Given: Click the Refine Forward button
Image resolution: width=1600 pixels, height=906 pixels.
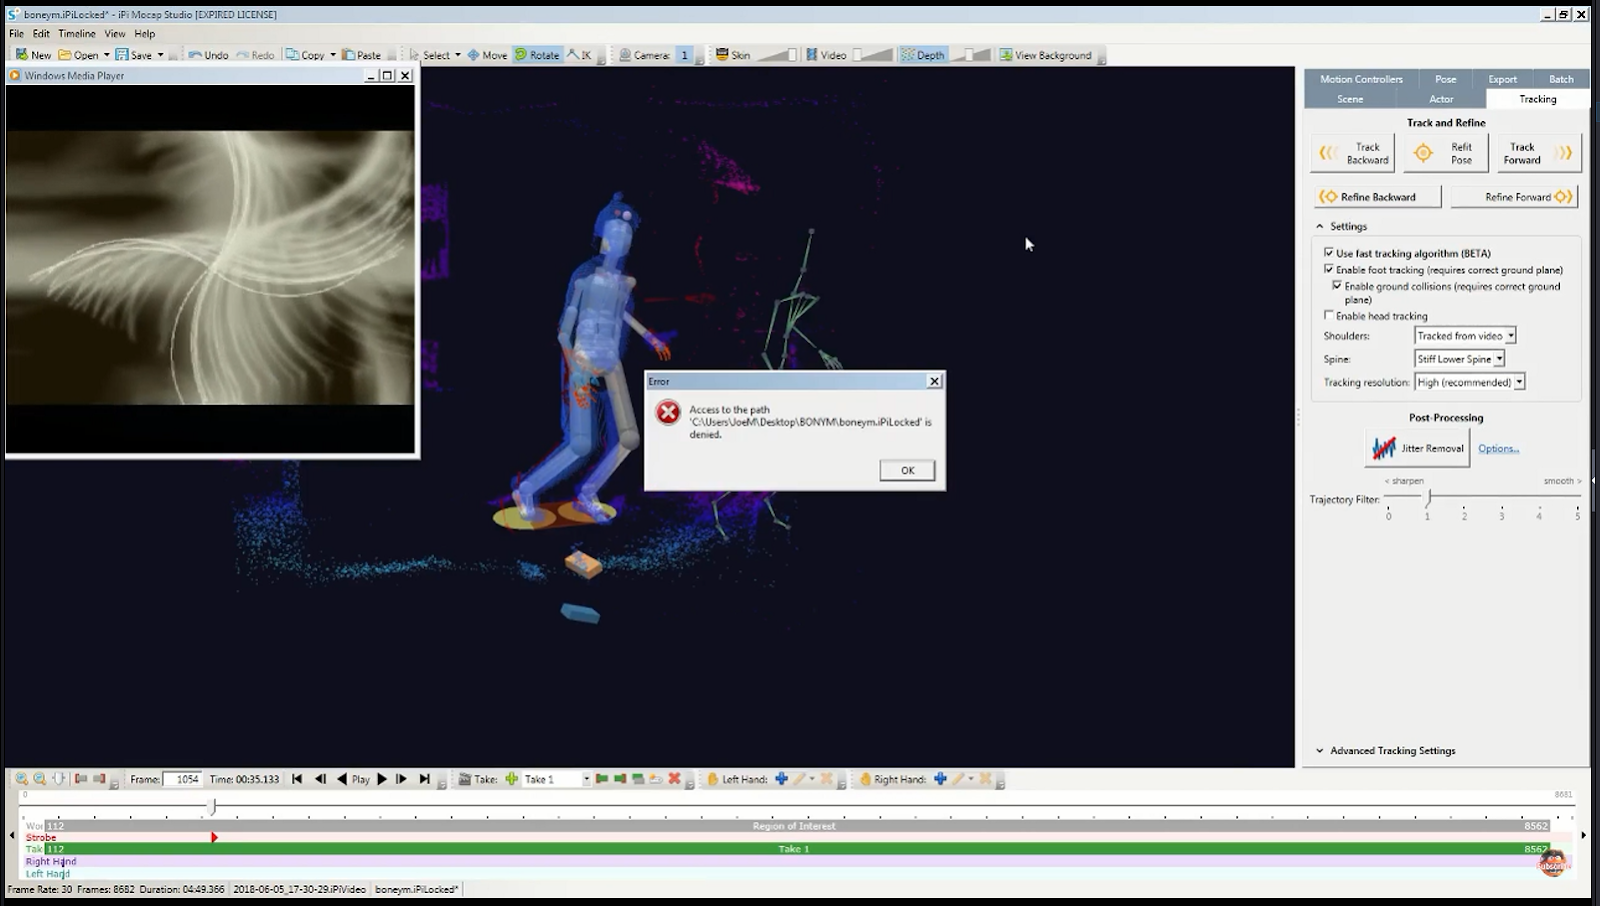Looking at the screenshot, I should click(1514, 197).
